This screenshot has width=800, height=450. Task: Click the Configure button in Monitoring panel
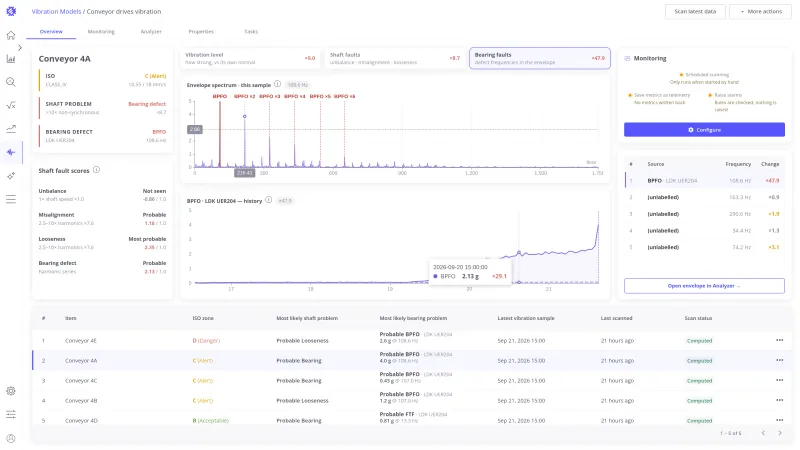(x=704, y=130)
